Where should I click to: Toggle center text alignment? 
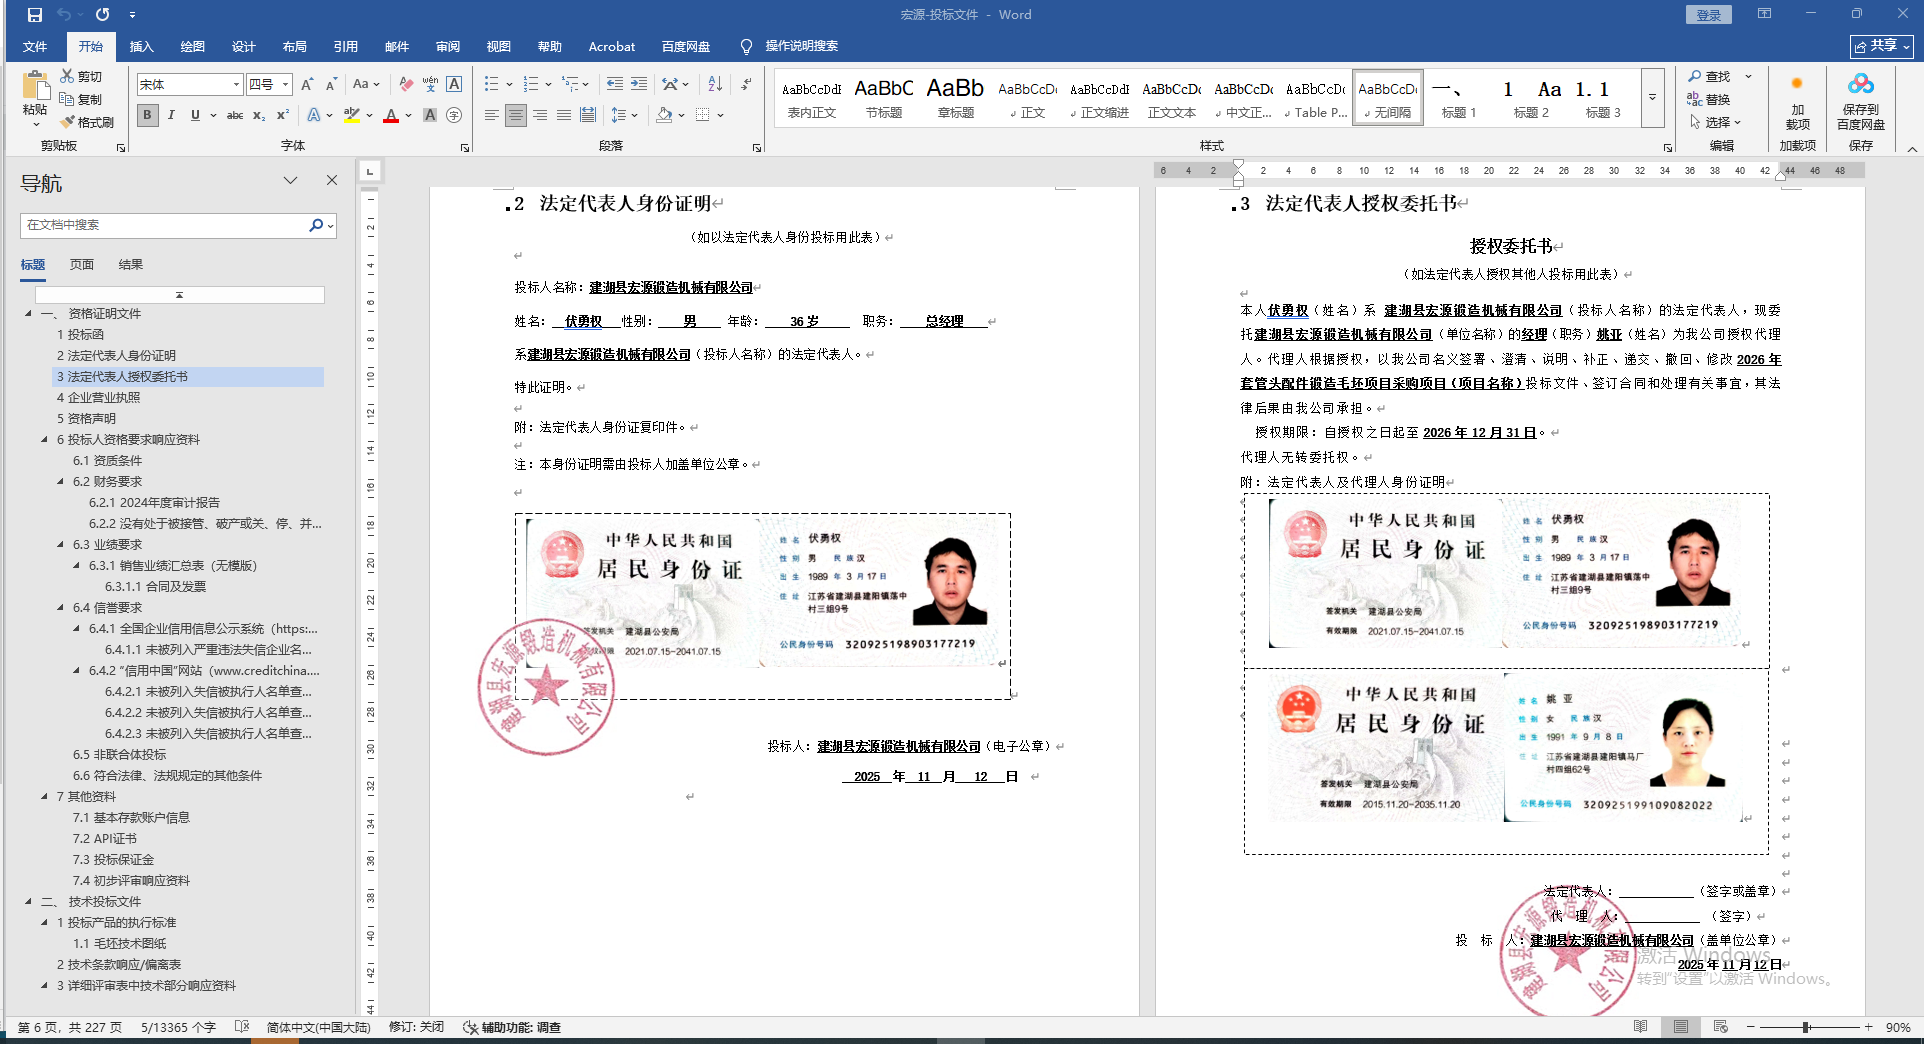pos(516,115)
